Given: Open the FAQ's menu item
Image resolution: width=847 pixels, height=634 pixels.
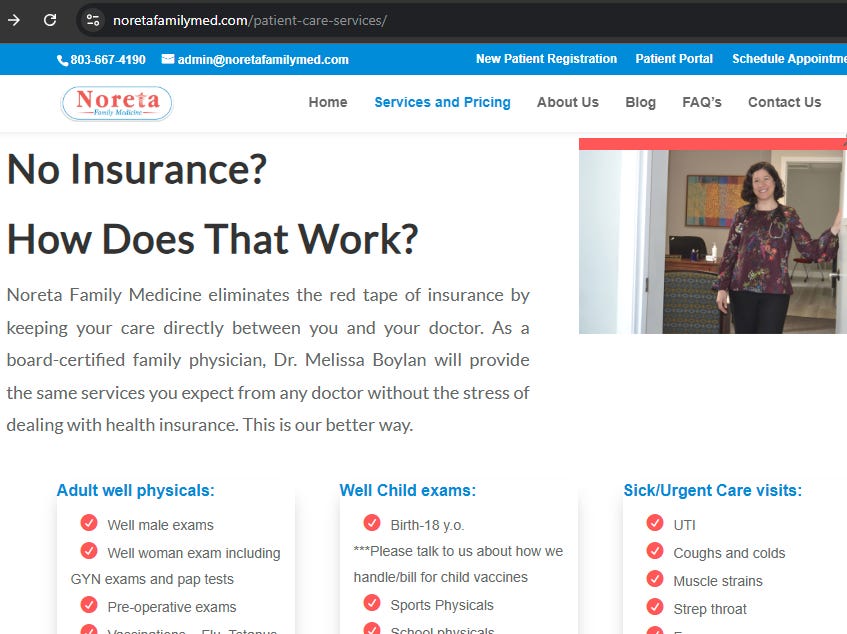Looking at the screenshot, I should click(702, 102).
